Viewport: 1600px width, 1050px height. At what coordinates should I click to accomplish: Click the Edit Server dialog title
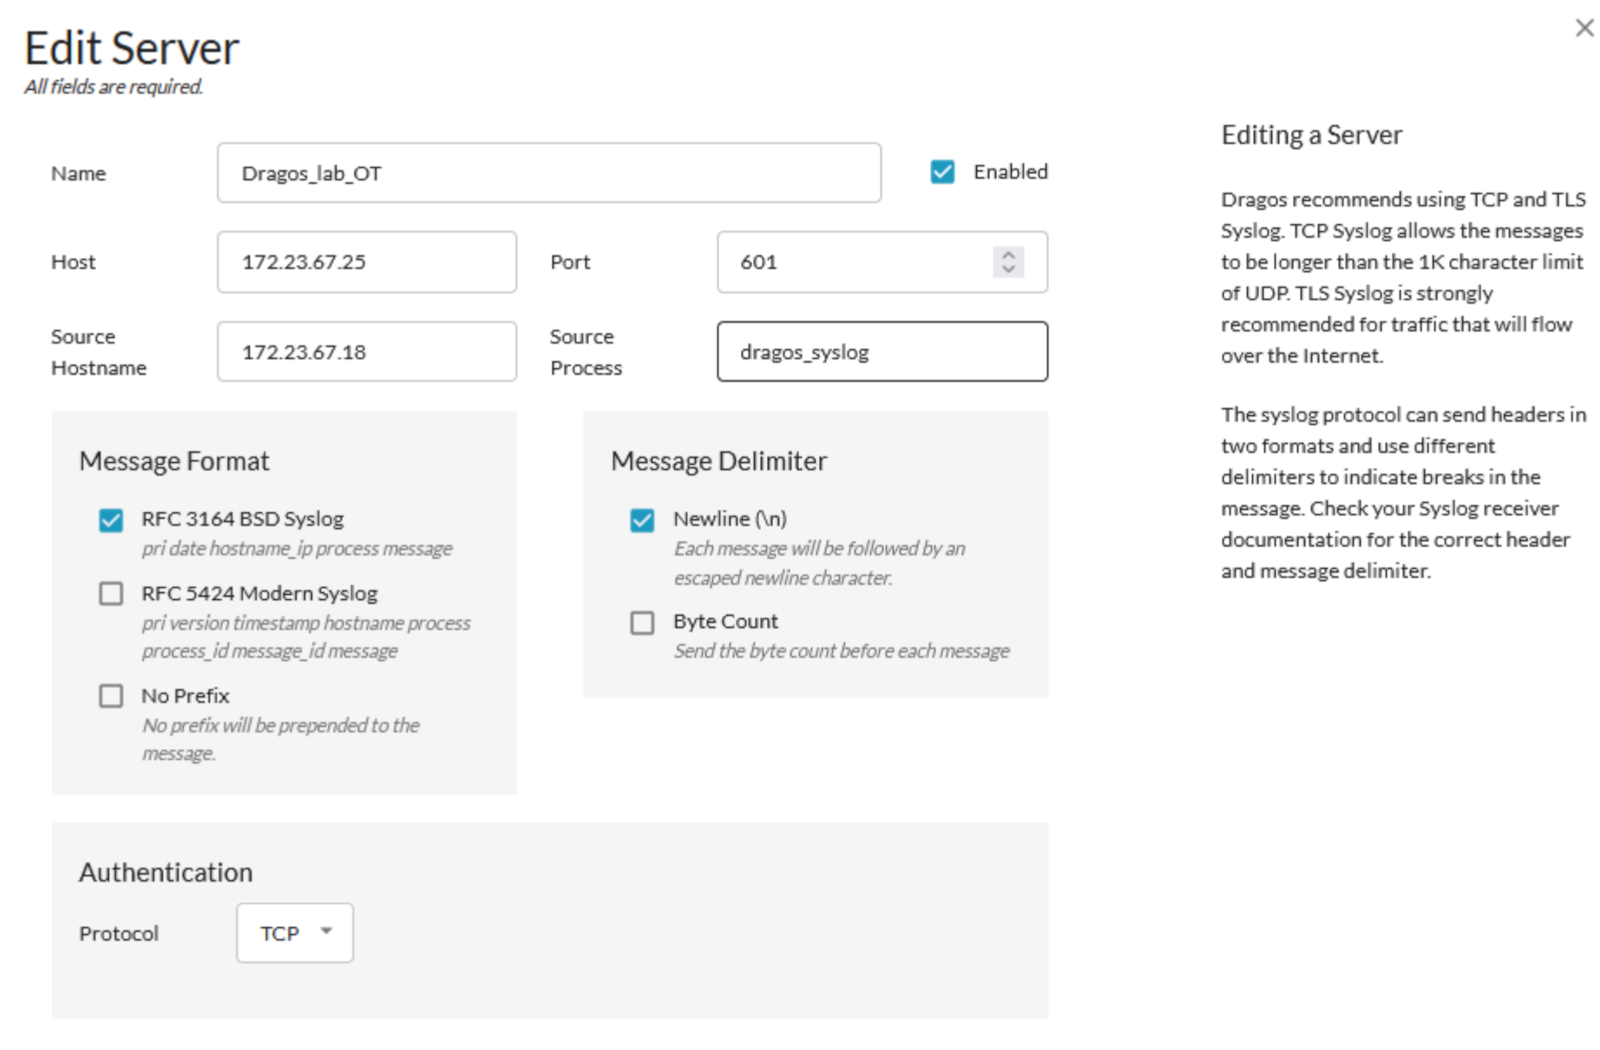point(131,46)
